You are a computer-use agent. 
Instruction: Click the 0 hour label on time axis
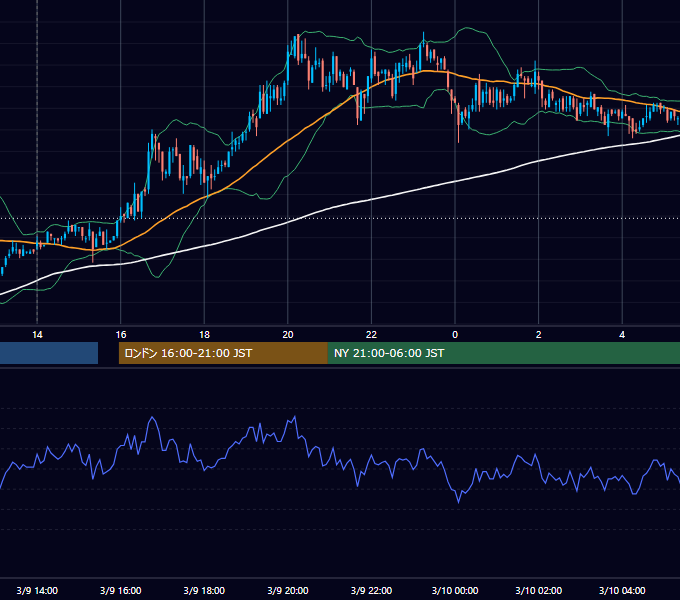[x=455, y=335]
